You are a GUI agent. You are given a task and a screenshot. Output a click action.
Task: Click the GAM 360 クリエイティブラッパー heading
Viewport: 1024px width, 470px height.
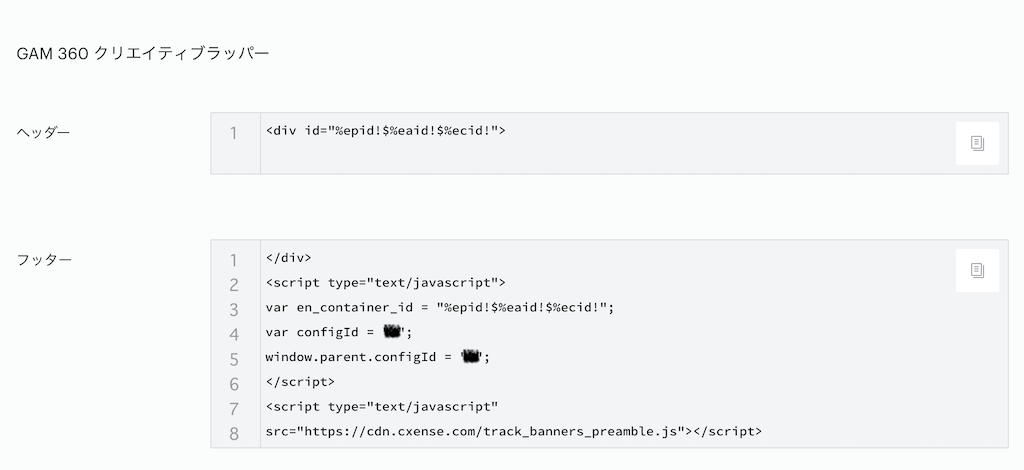(143, 54)
